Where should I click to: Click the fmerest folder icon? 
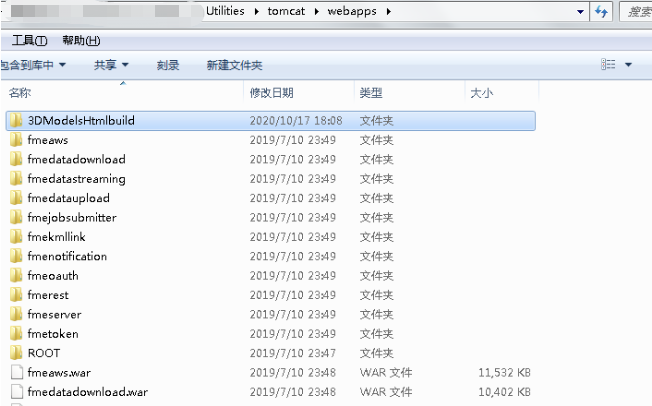pyautogui.click(x=16, y=295)
